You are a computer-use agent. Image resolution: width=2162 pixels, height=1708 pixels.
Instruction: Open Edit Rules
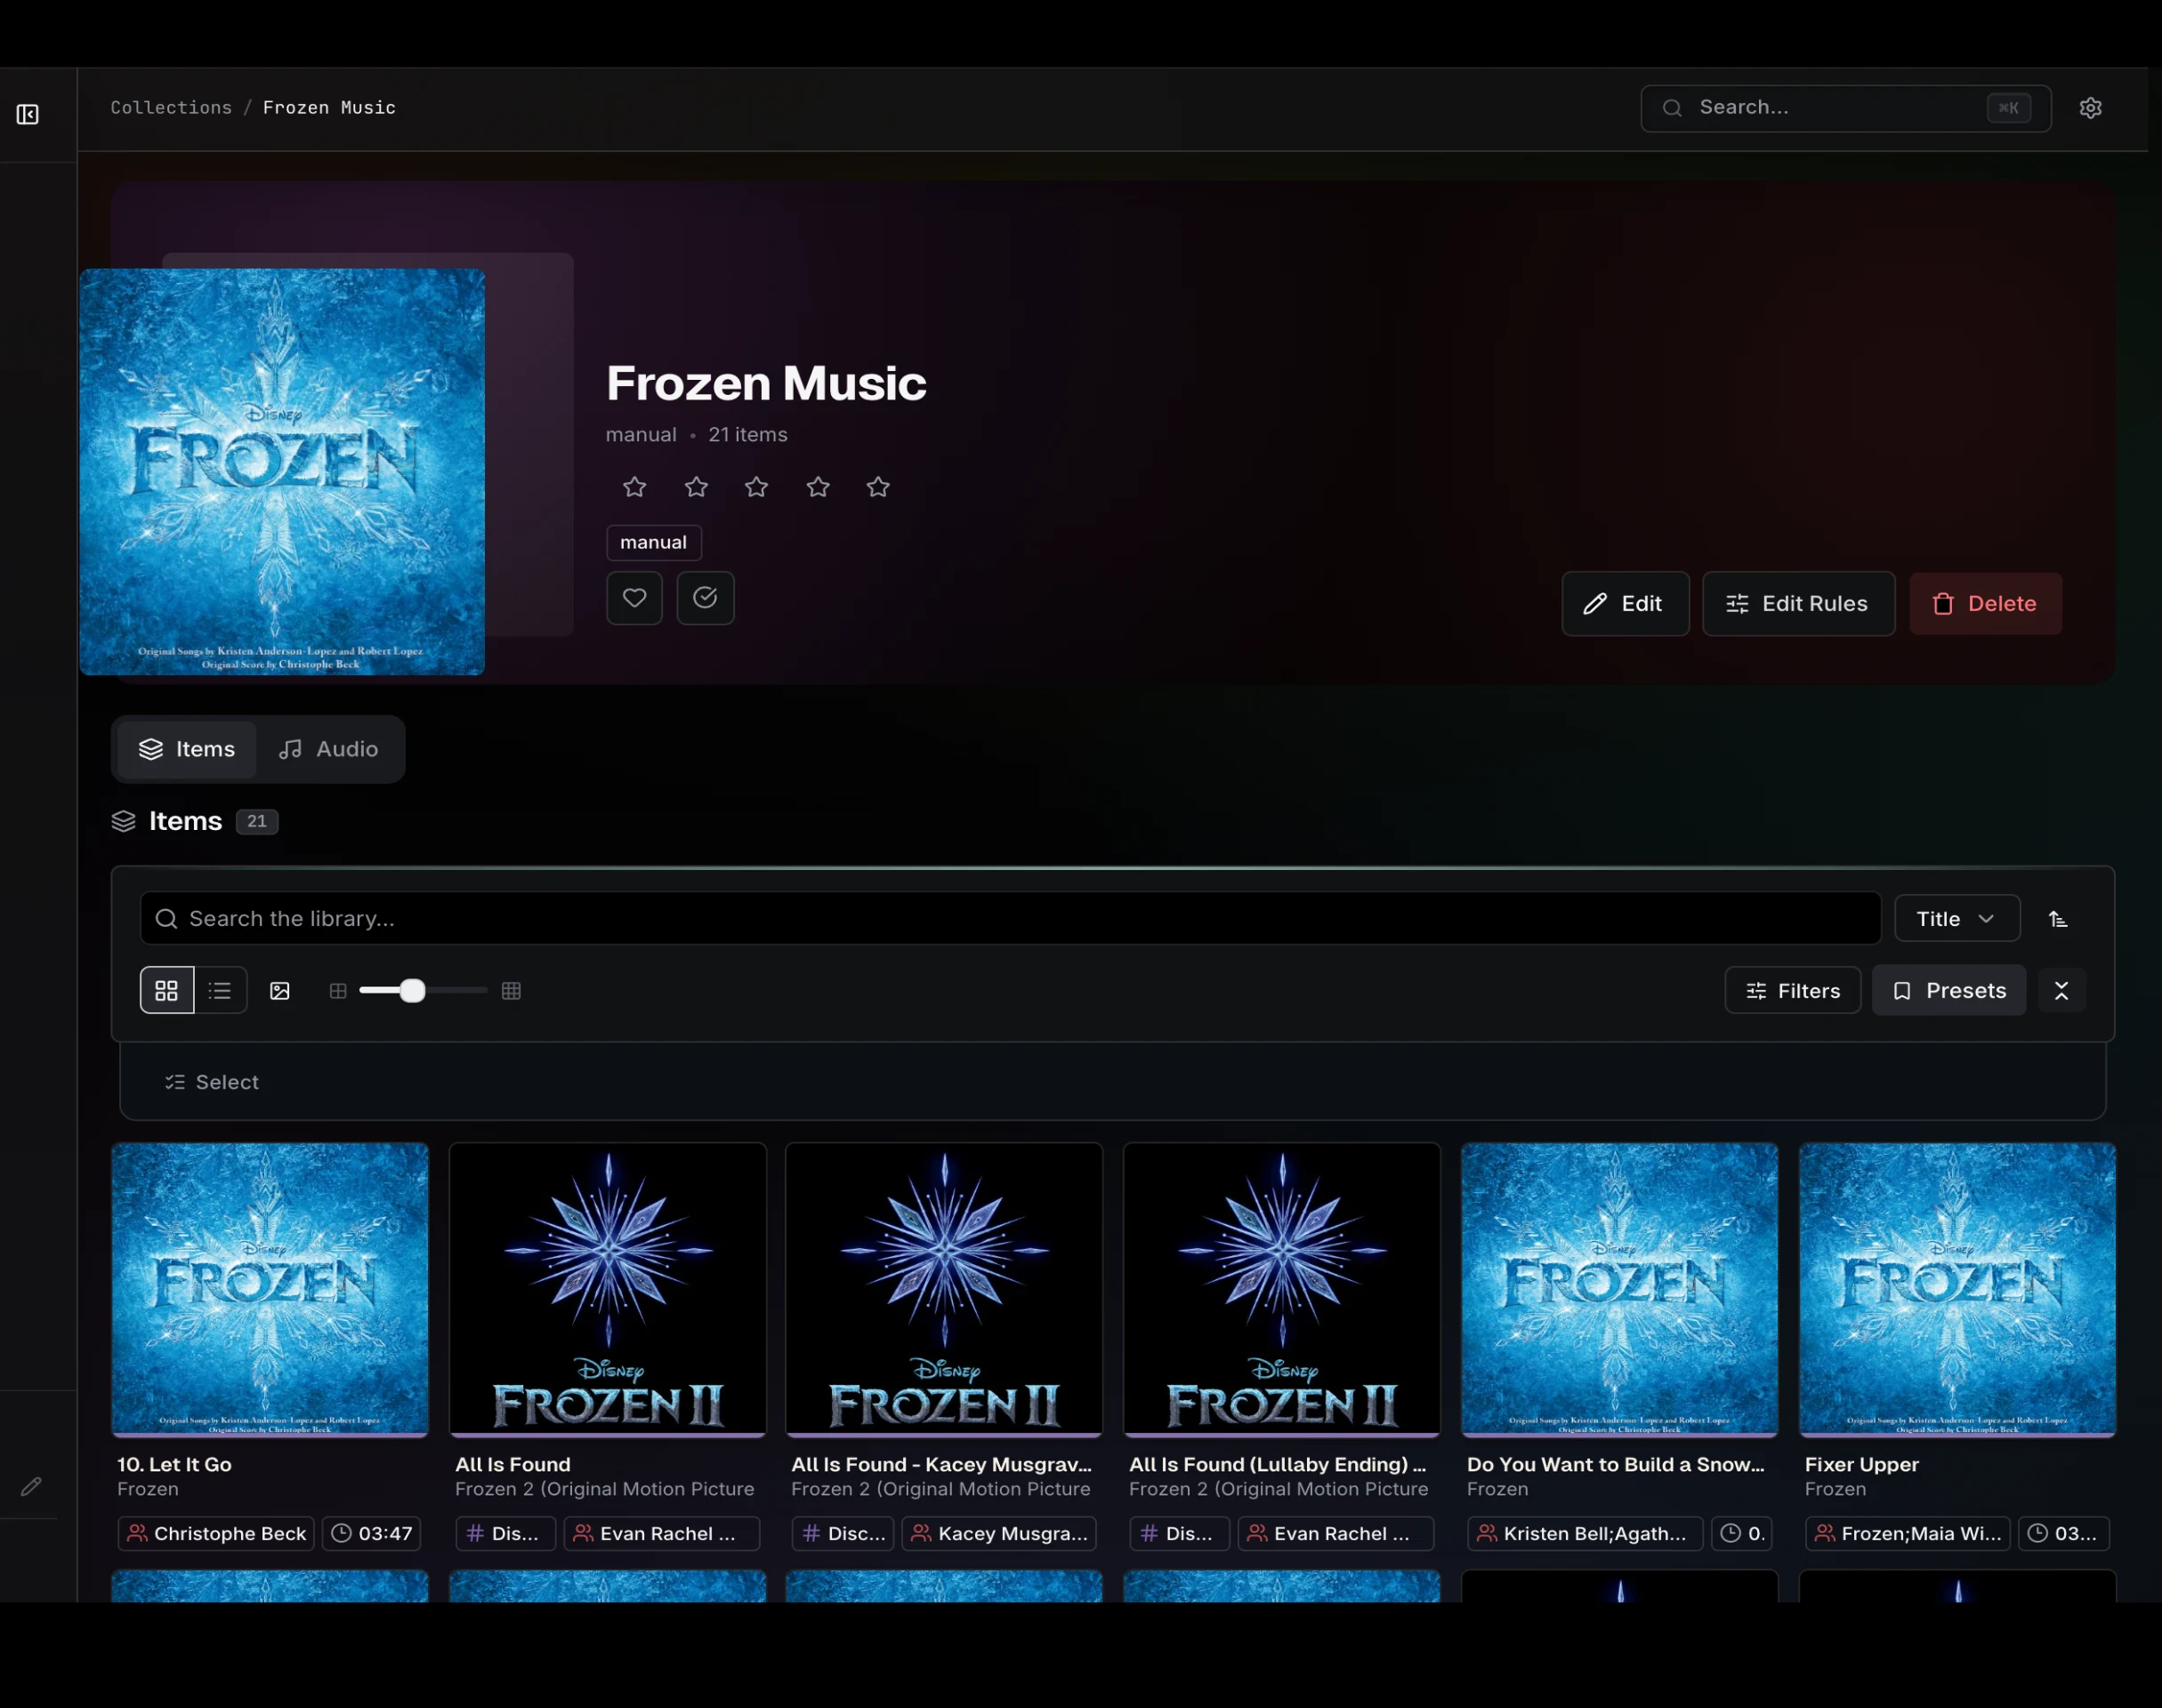pyautogui.click(x=1797, y=603)
